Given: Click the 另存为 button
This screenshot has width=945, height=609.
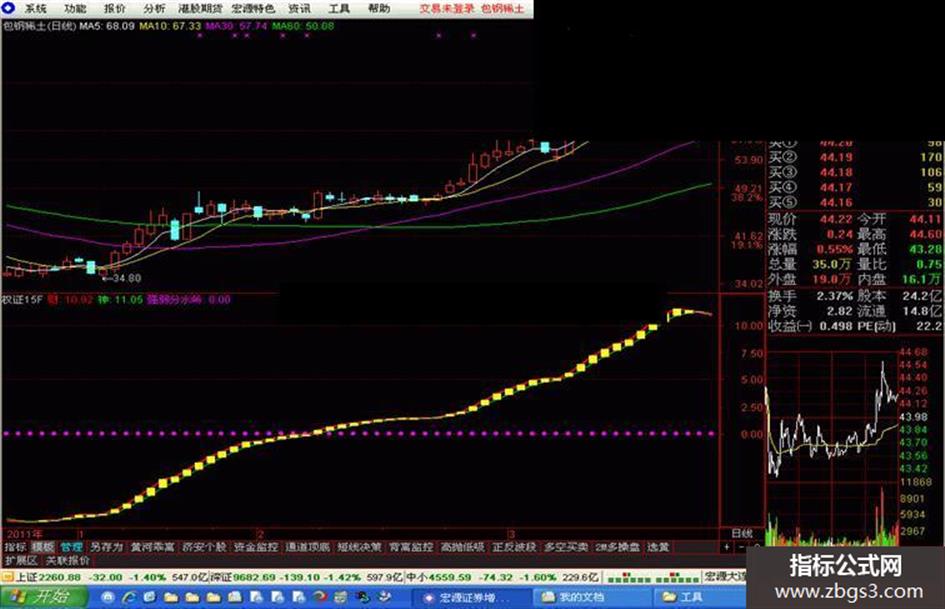Looking at the screenshot, I should point(107,547).
